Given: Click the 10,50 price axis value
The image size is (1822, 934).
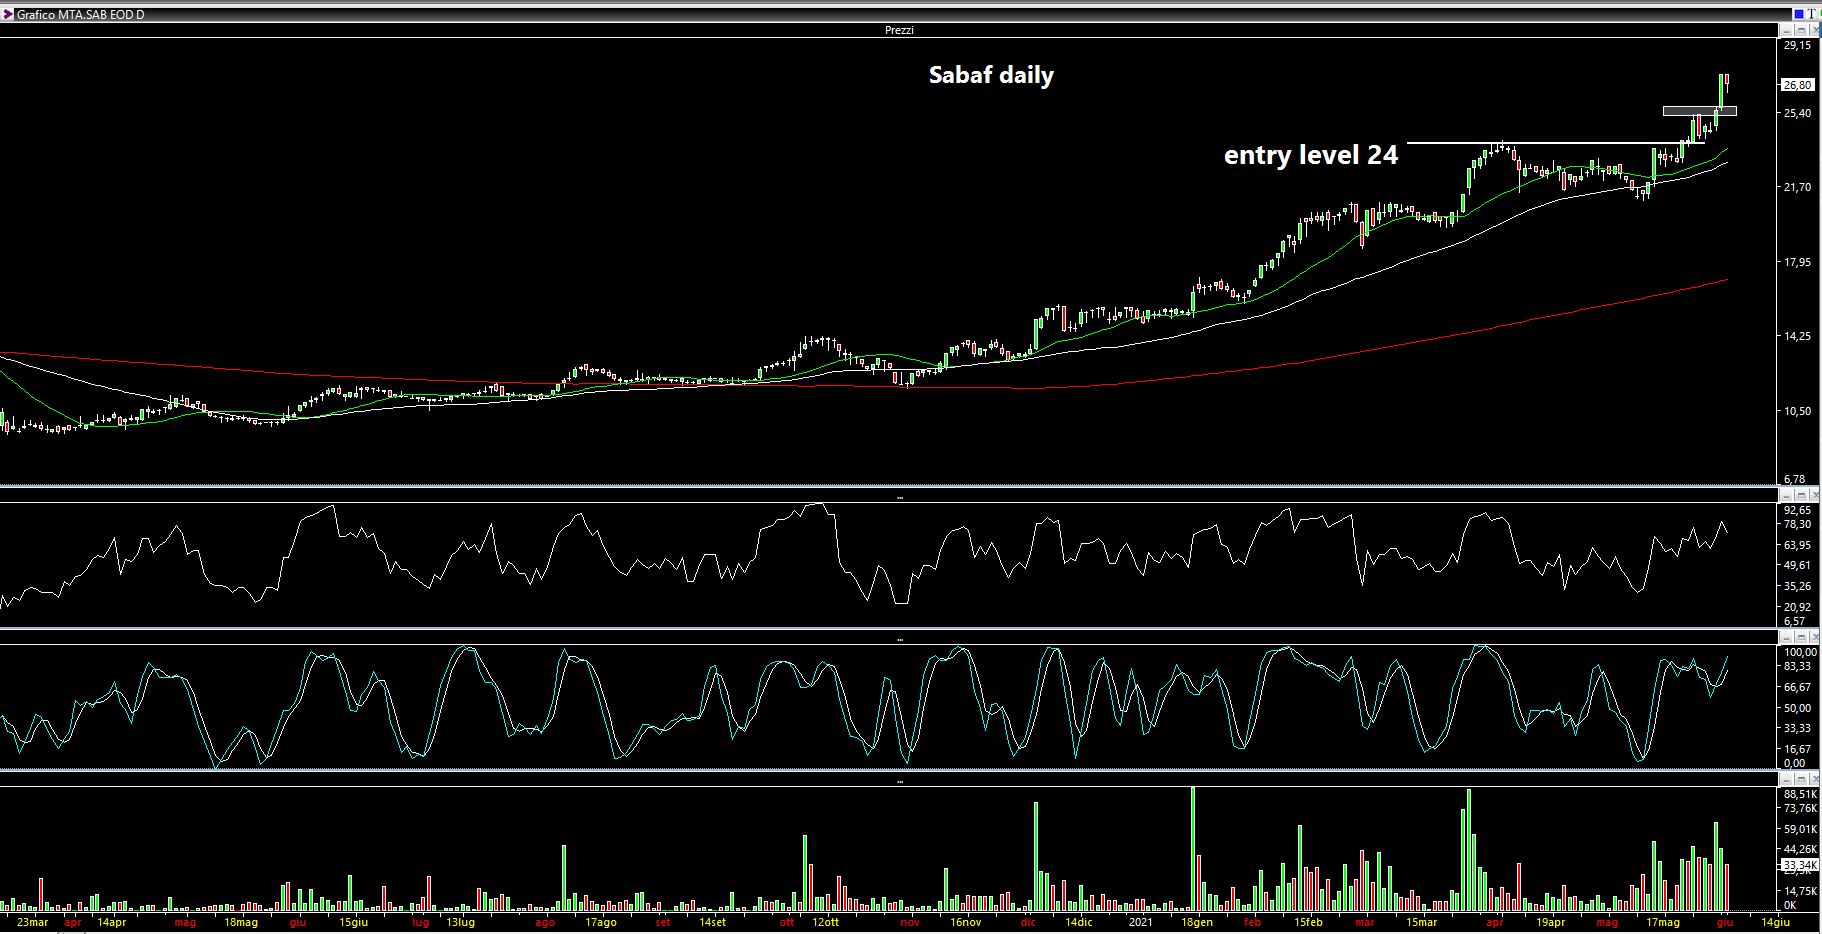Looking at the screenshot, I should coord(1797,411).
